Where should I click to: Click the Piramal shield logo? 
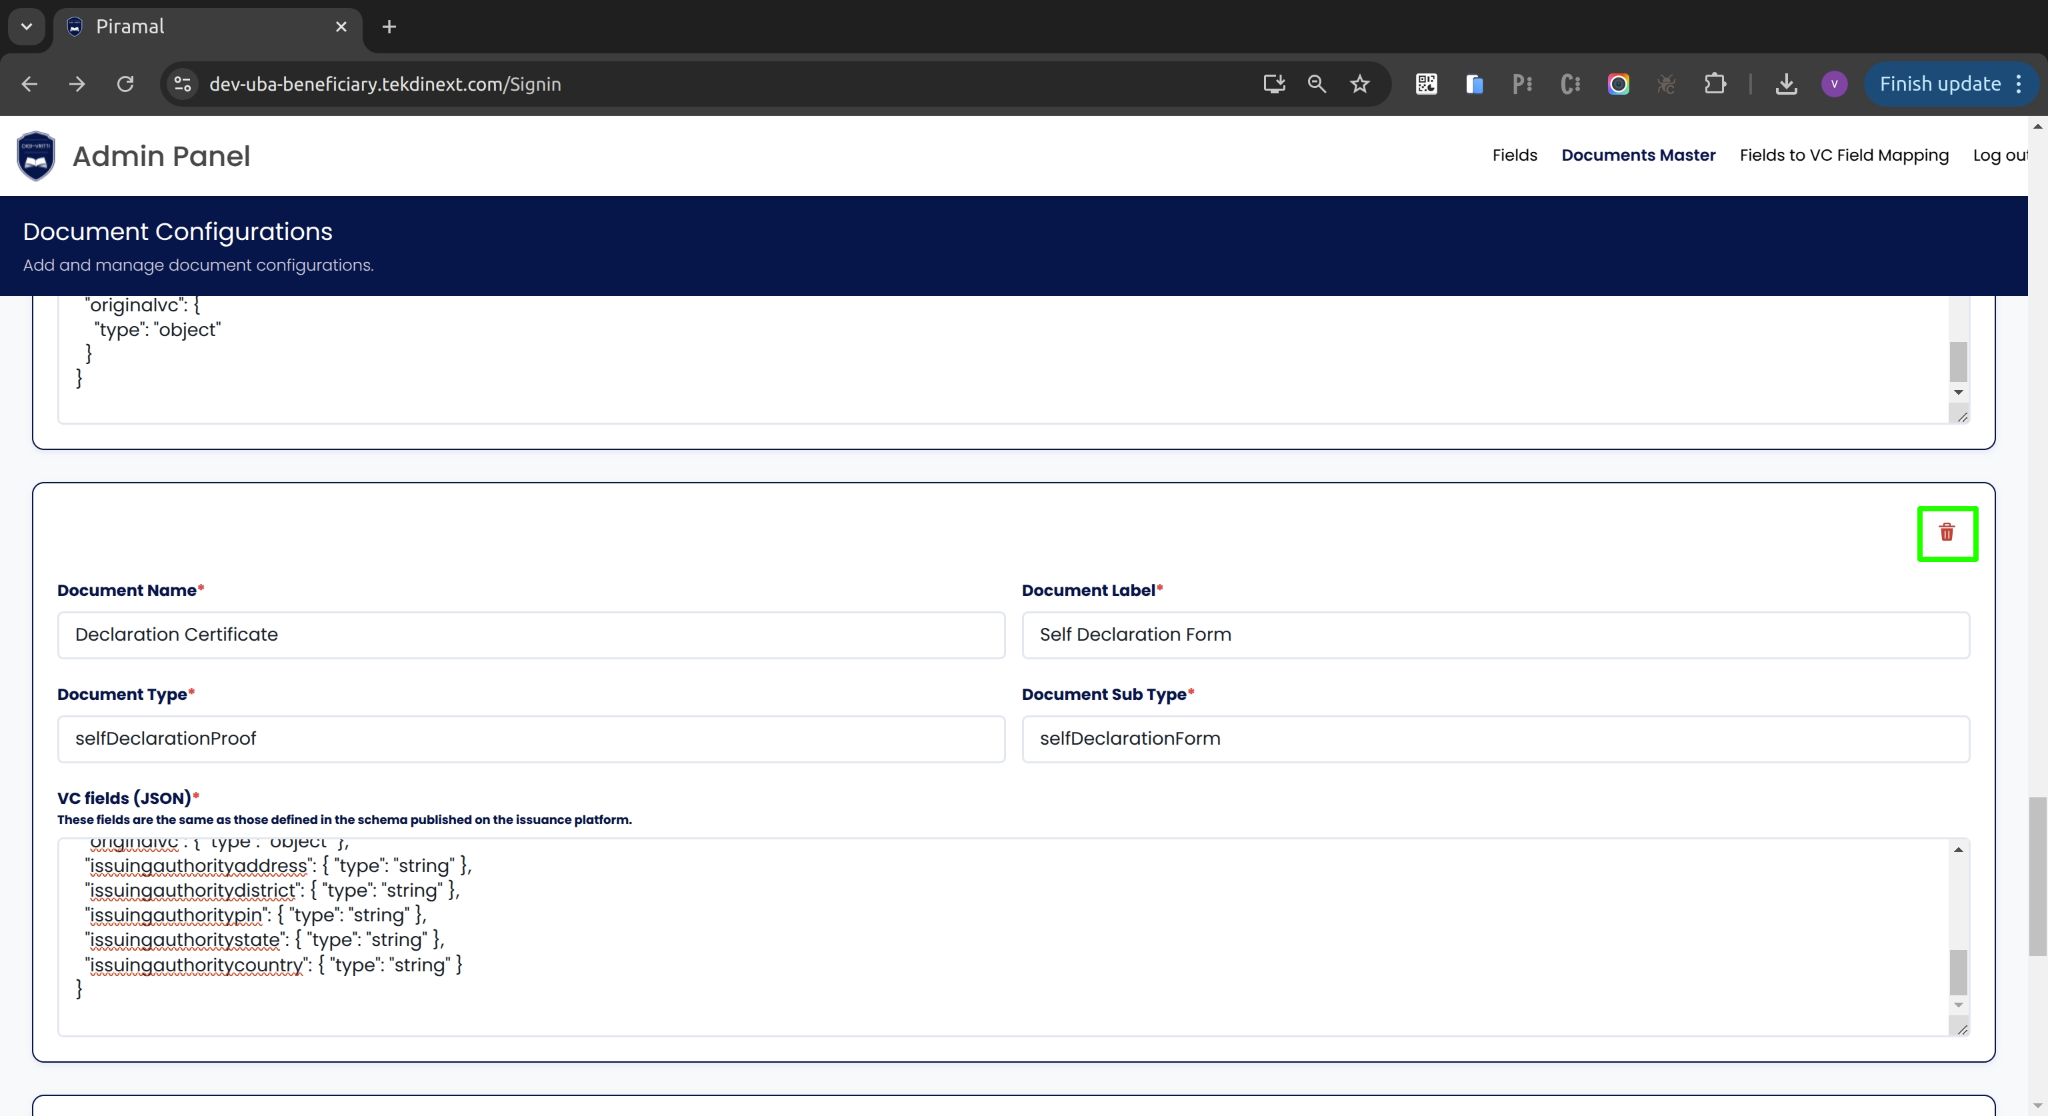[36, 156]
